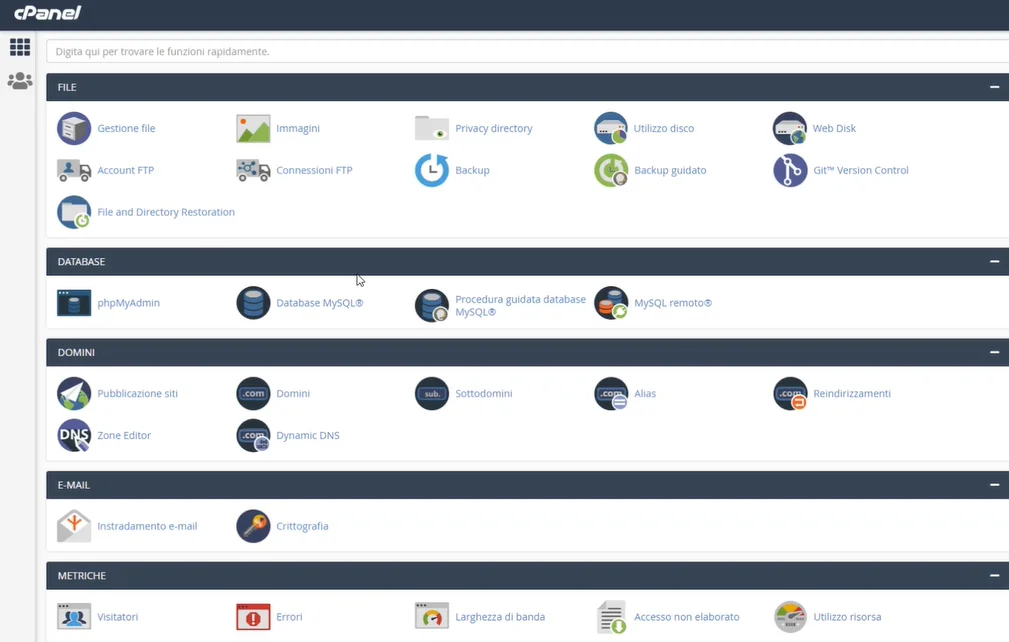
Task: Click the Account FTP truck icon
Action: click(74, 170)
